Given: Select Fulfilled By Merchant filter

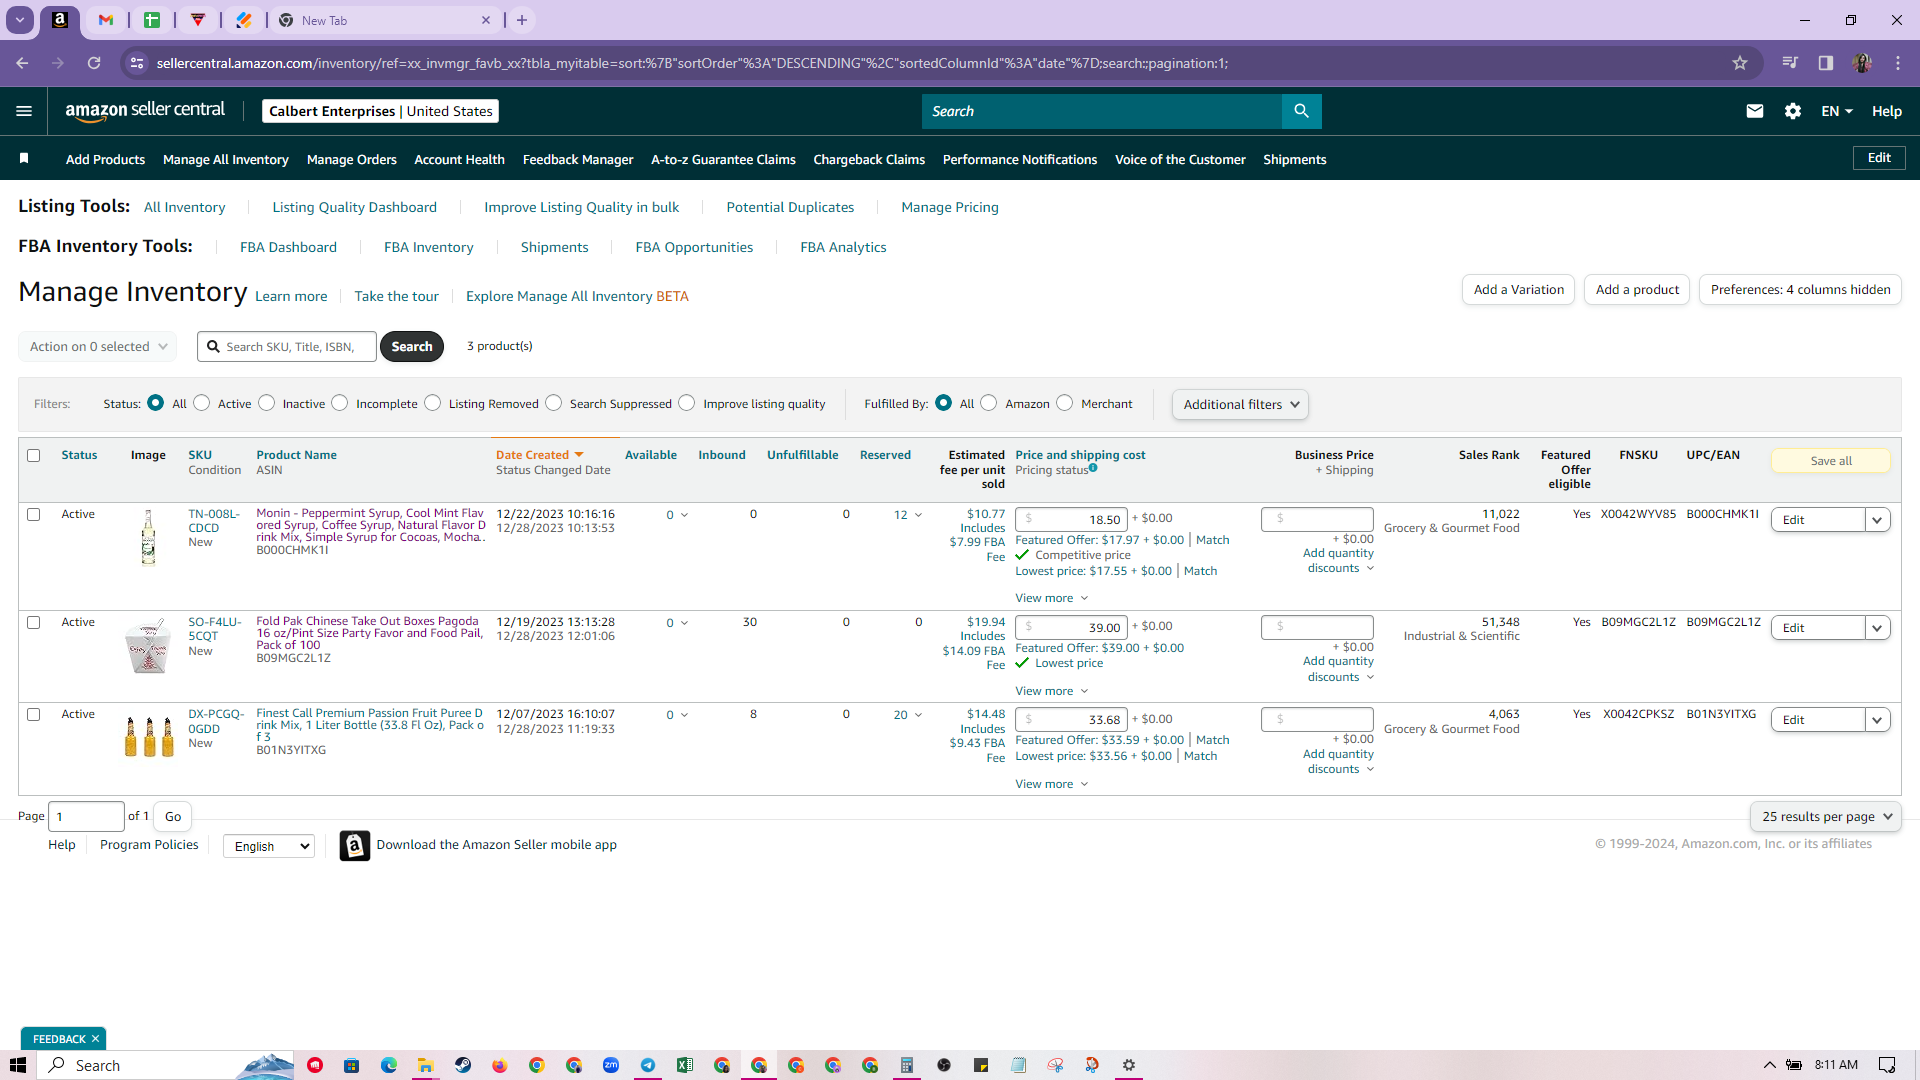Looking at the screenshot, I should pyautogui.click(x=1065, y=403).
